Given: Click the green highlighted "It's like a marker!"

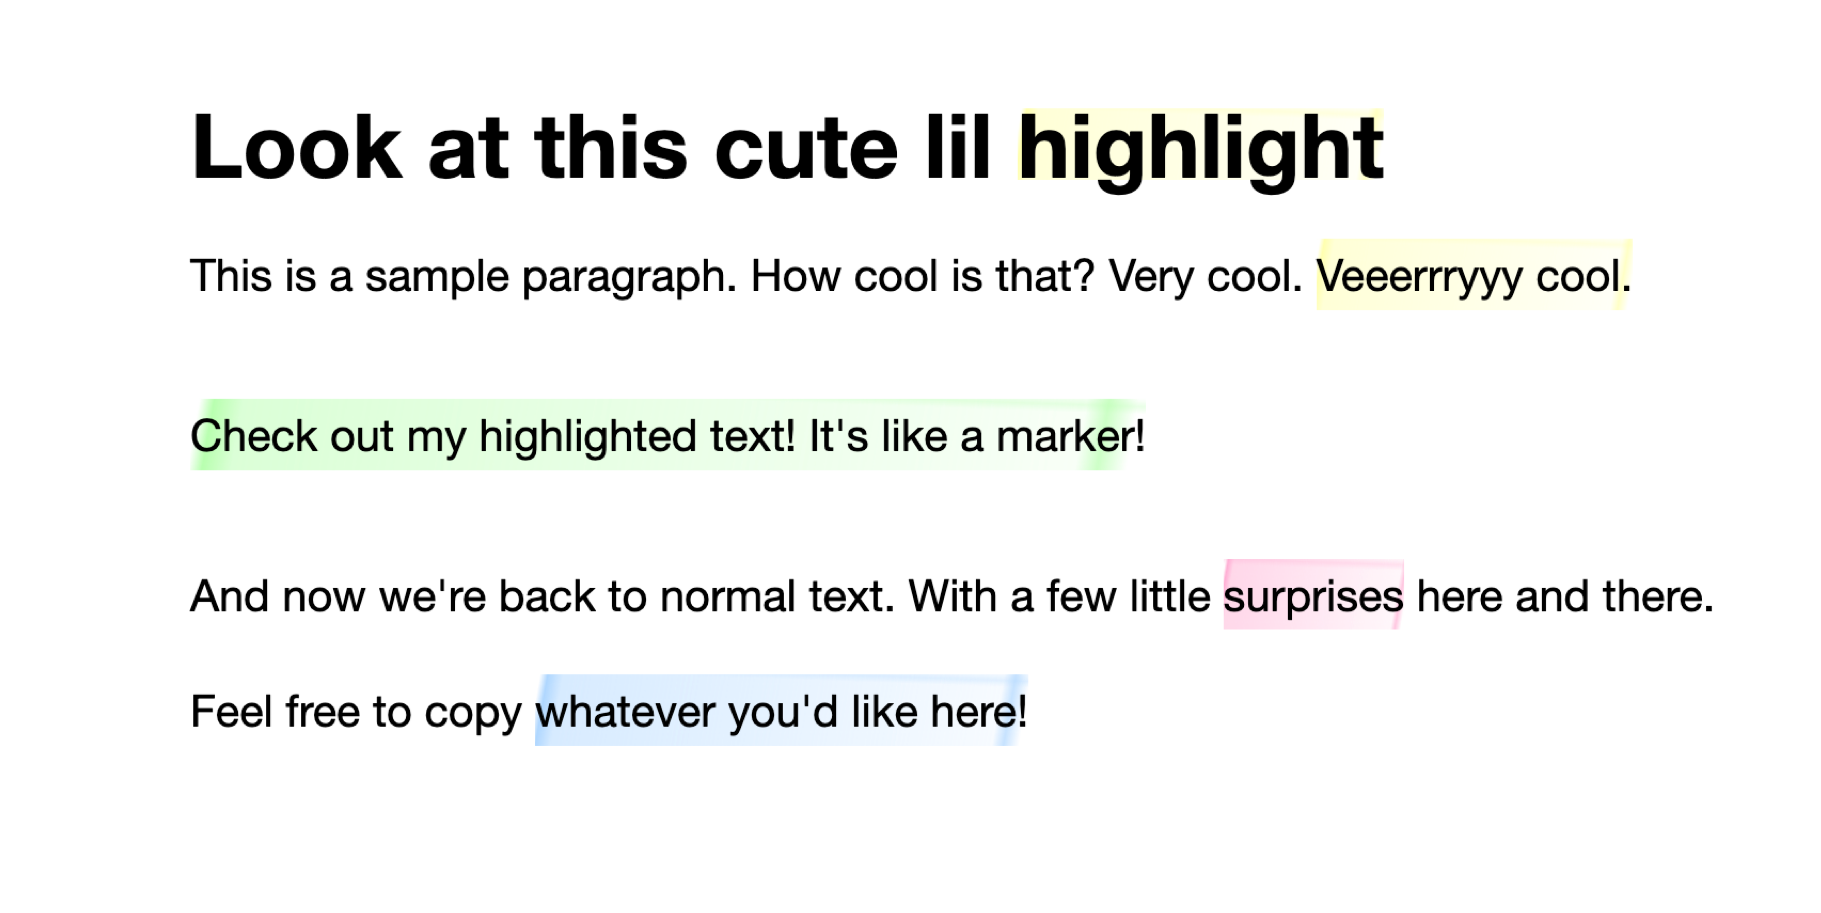Looking at the screenshot, I should click(977, 436).
